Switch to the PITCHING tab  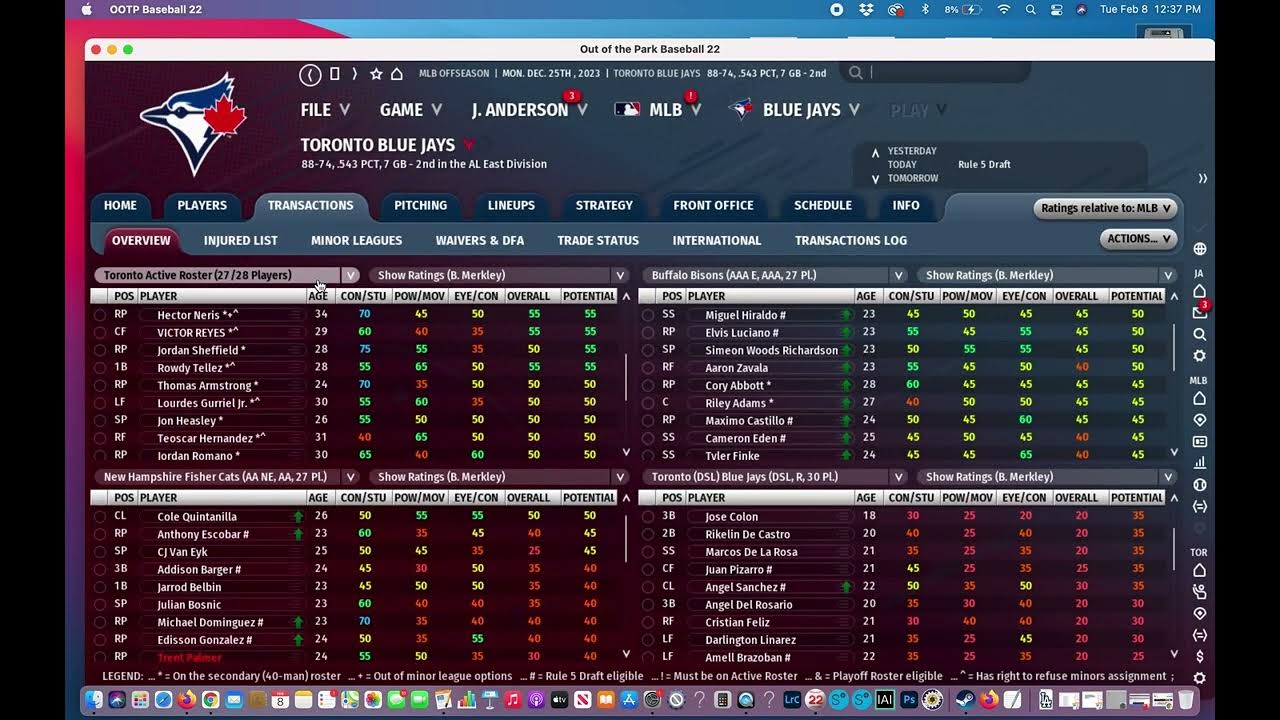pos(420,205)
